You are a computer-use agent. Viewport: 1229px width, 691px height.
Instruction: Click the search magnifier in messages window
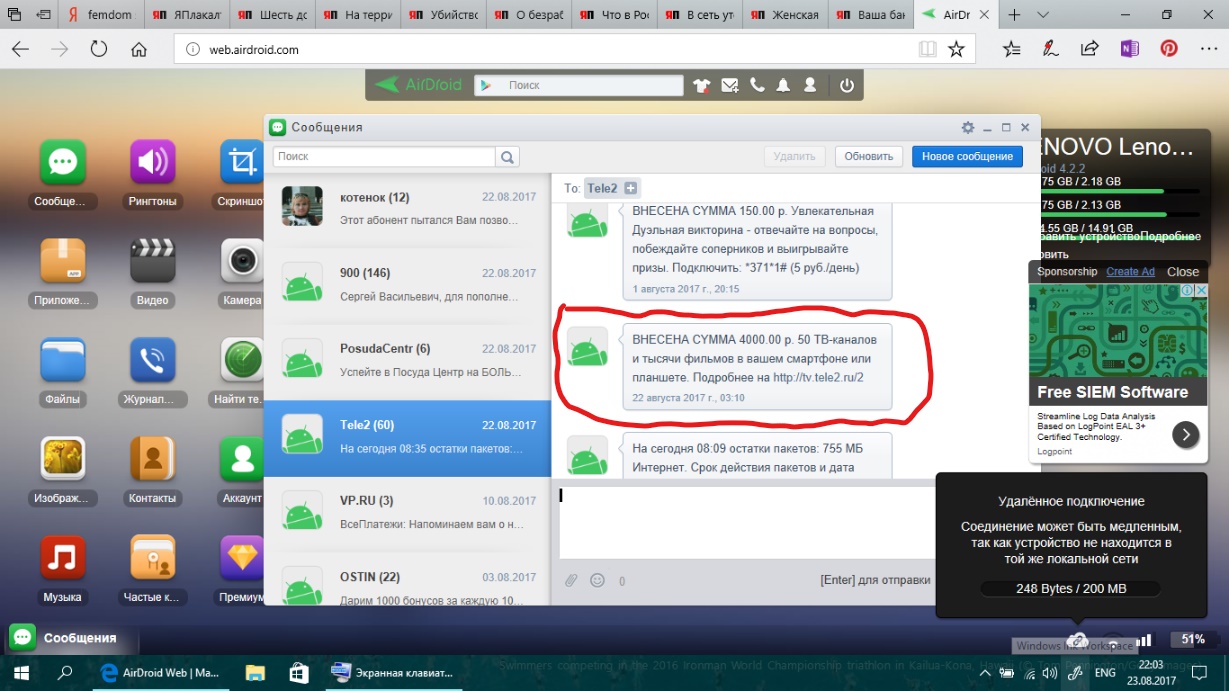[508, 157]
